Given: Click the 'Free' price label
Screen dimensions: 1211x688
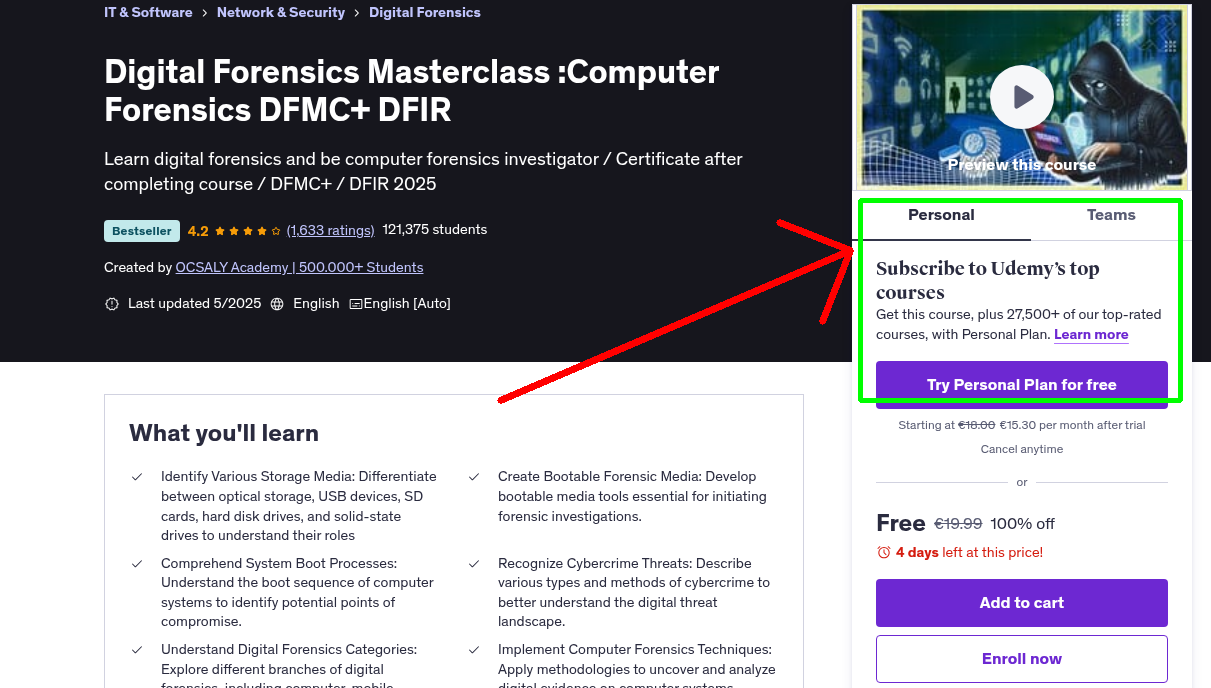Looking at the screenshot, I should point(900,523).
